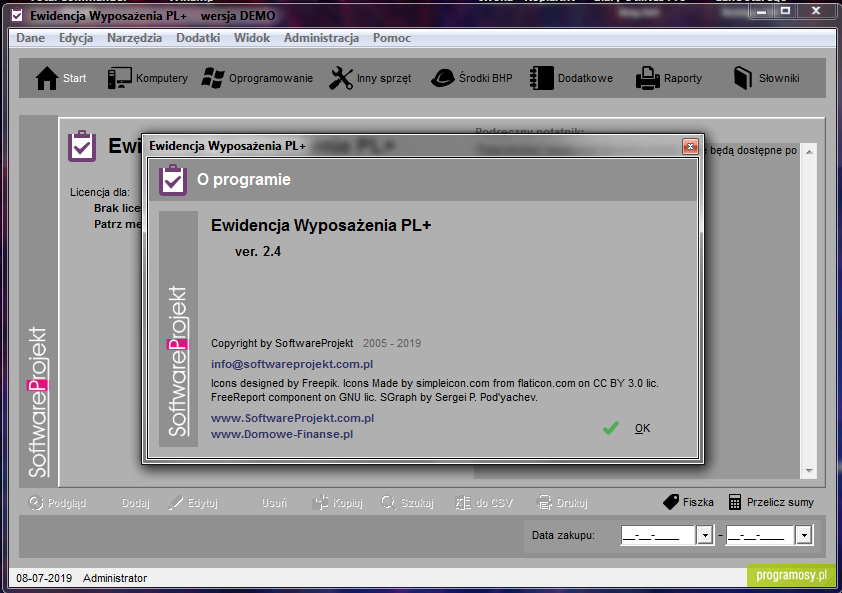The height and width of the screenshot is (593, 842).
Task: Click the Przelicz sumy calculator icon
Action: click(x=735, y=502)
